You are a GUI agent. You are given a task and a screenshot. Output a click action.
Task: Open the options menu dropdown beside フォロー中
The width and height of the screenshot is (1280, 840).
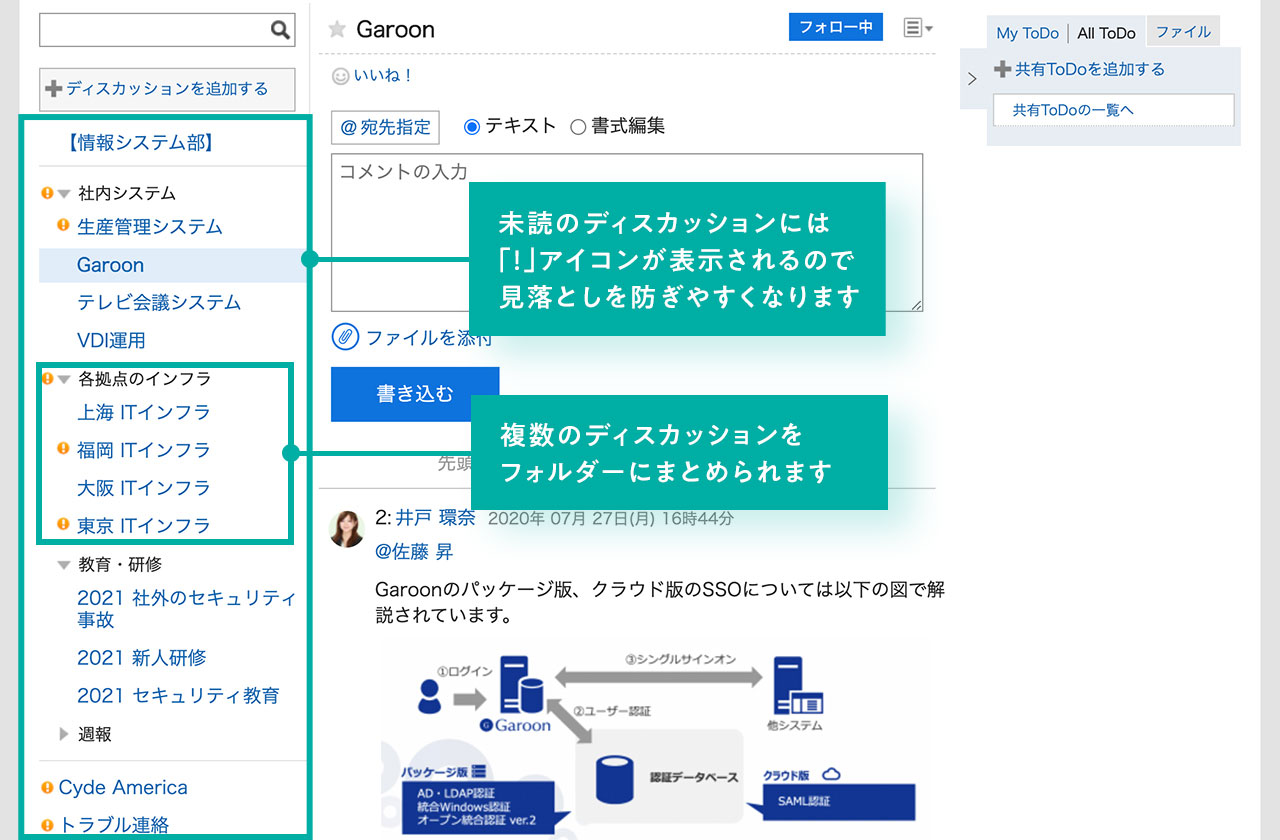coord(918,28)
